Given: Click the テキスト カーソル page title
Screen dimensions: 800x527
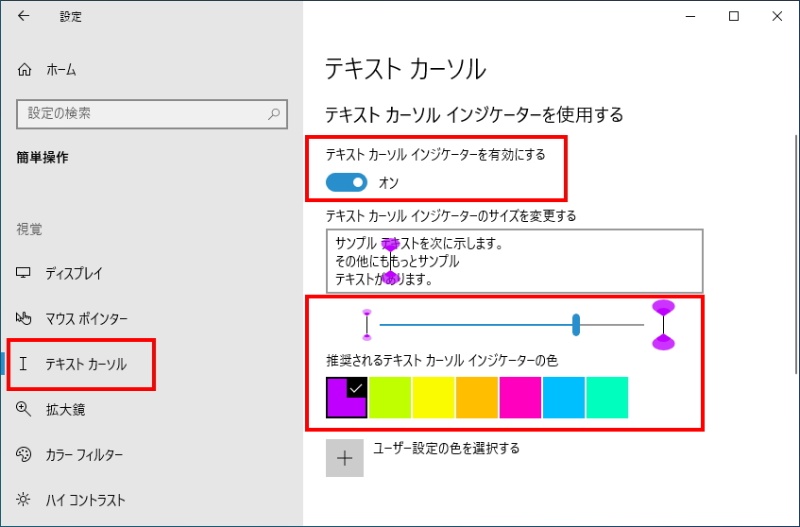Looking at the screenshot, I should (406, 69).
